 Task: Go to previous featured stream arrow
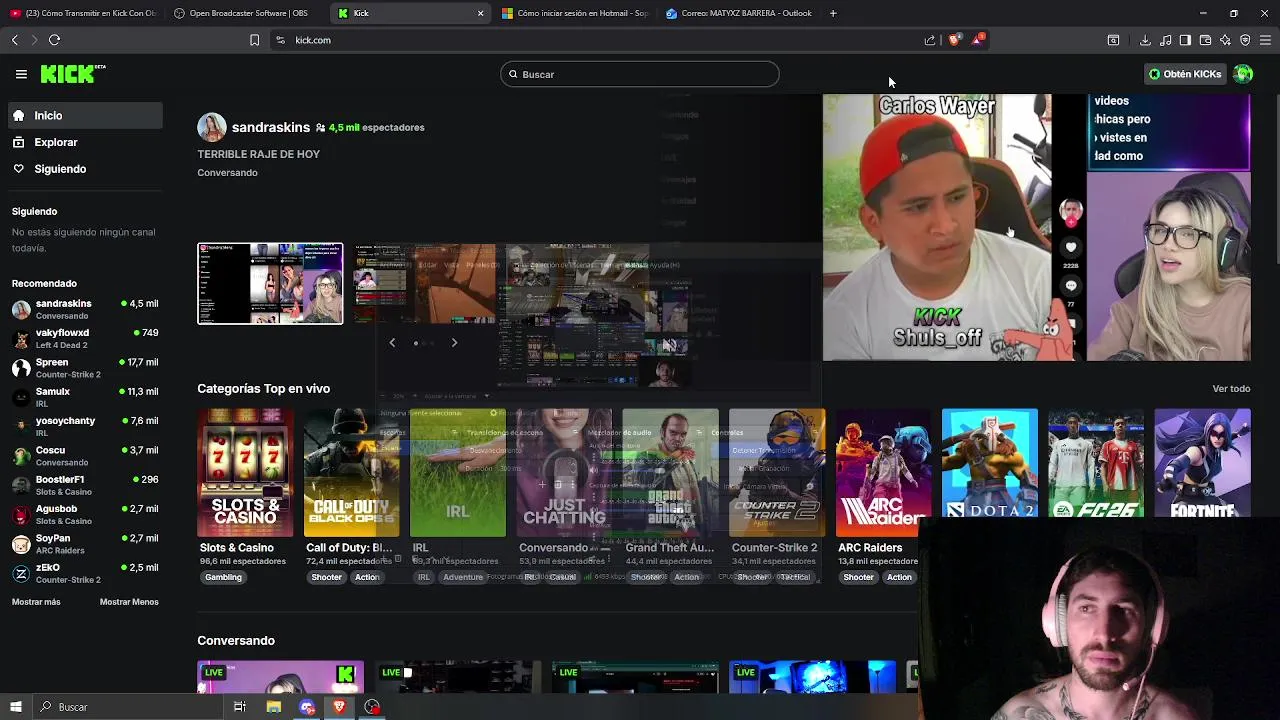[x=392, y=343]
